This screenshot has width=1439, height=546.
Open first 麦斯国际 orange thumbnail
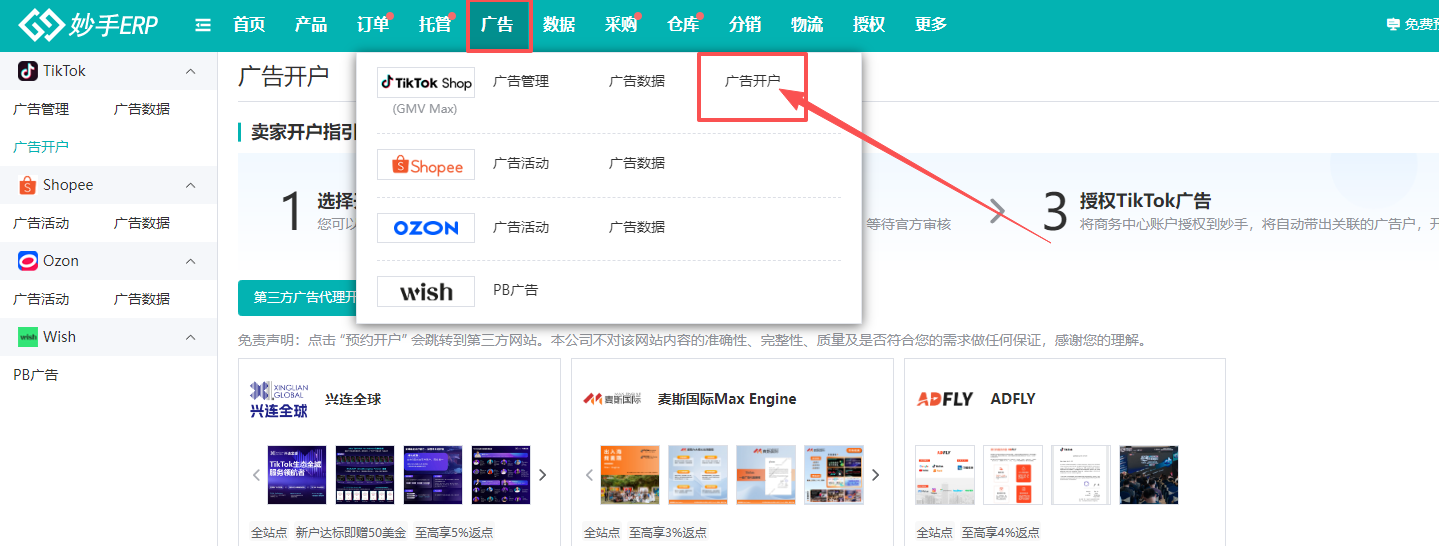coord(630,475)
